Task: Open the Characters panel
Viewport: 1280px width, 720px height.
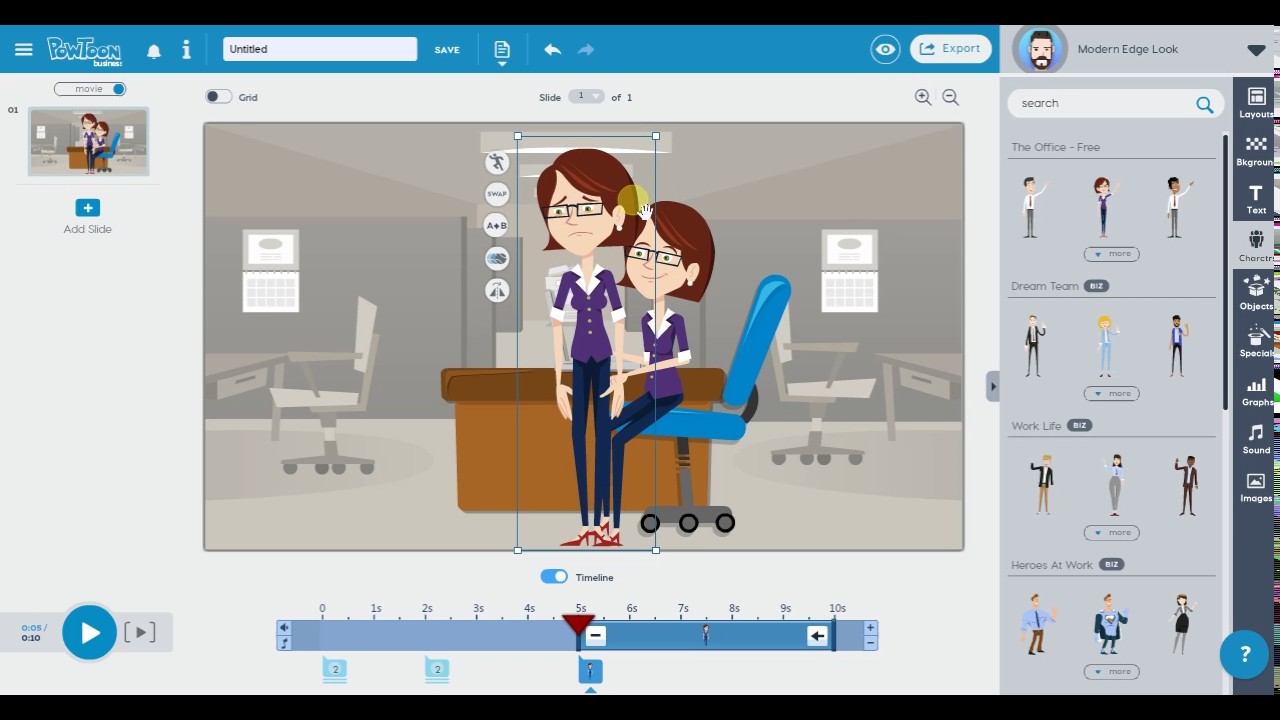Action: pyautogui.click(x=1256, y=246)
